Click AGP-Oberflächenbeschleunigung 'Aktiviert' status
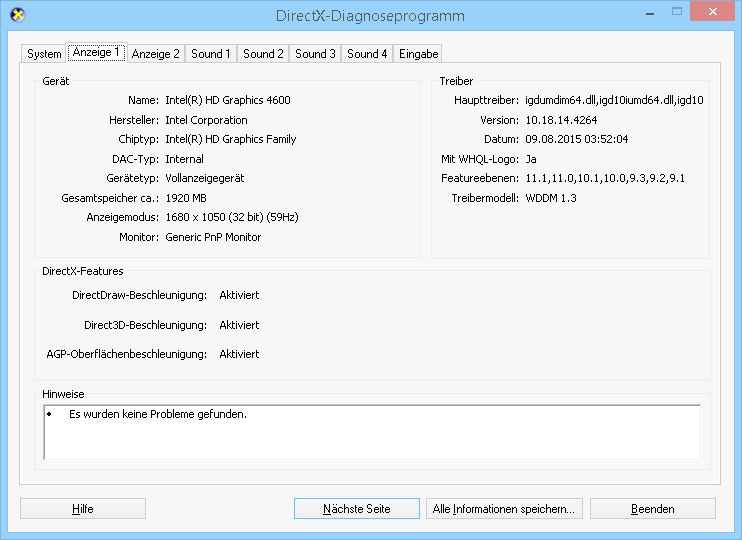The height and width of the screenshot is (540, 742). (239, 354)
